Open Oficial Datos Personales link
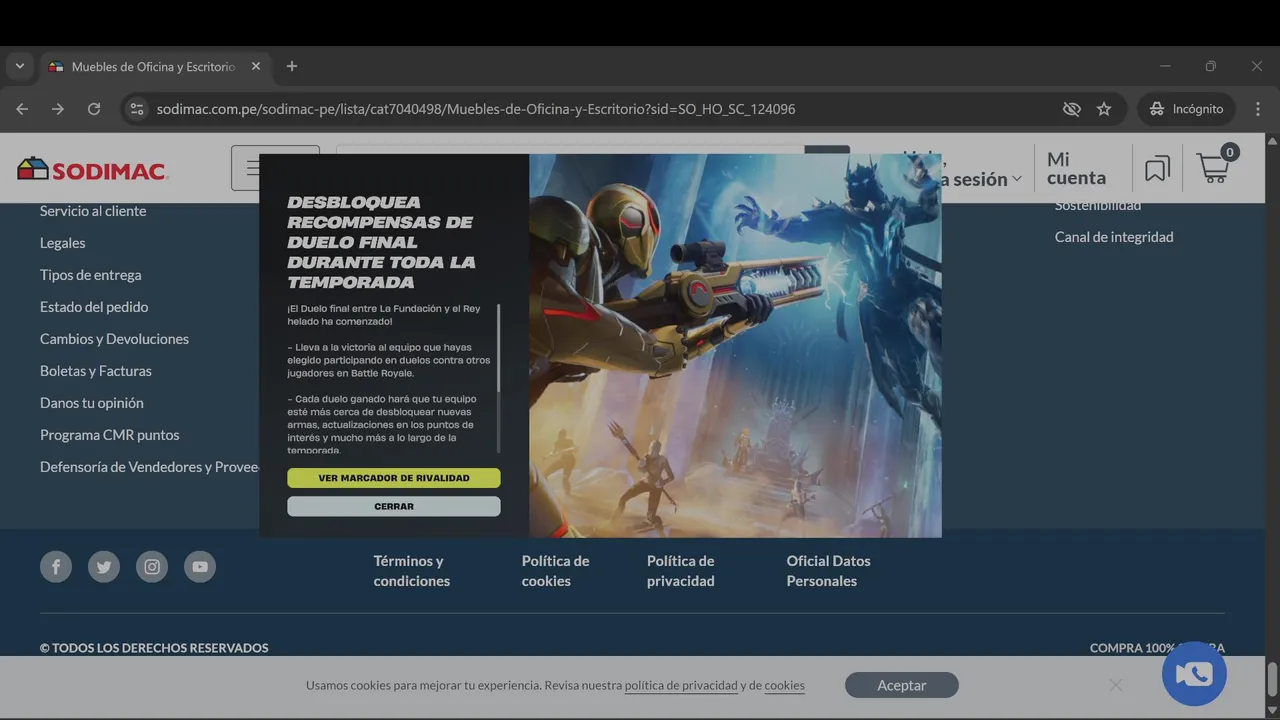The height and width of the screenshot is (720, 1280). (x=828, y=571)
